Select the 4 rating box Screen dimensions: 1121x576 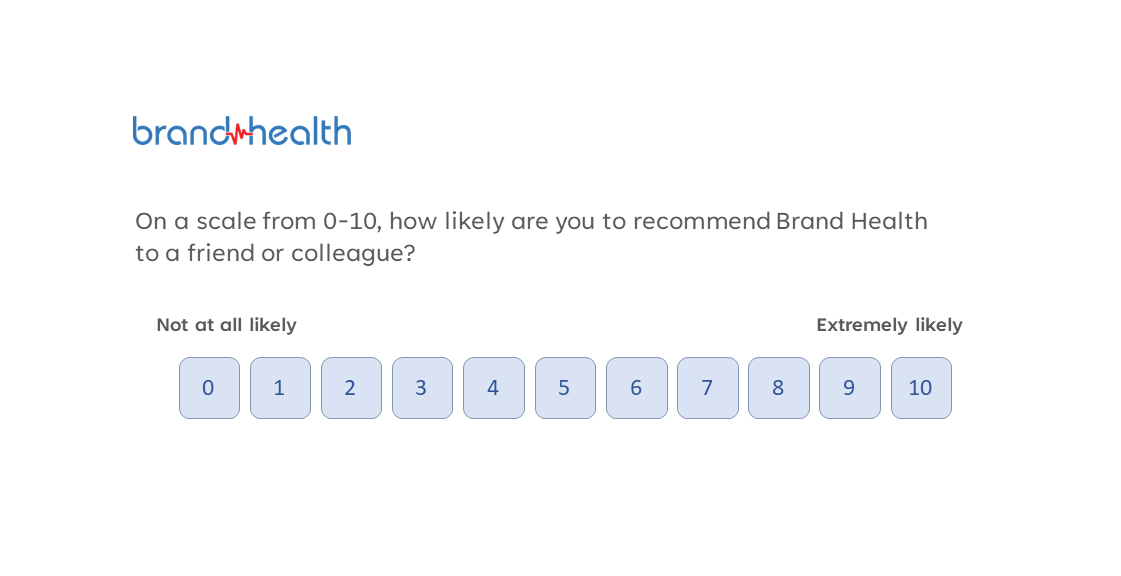[x=493, y=388]
